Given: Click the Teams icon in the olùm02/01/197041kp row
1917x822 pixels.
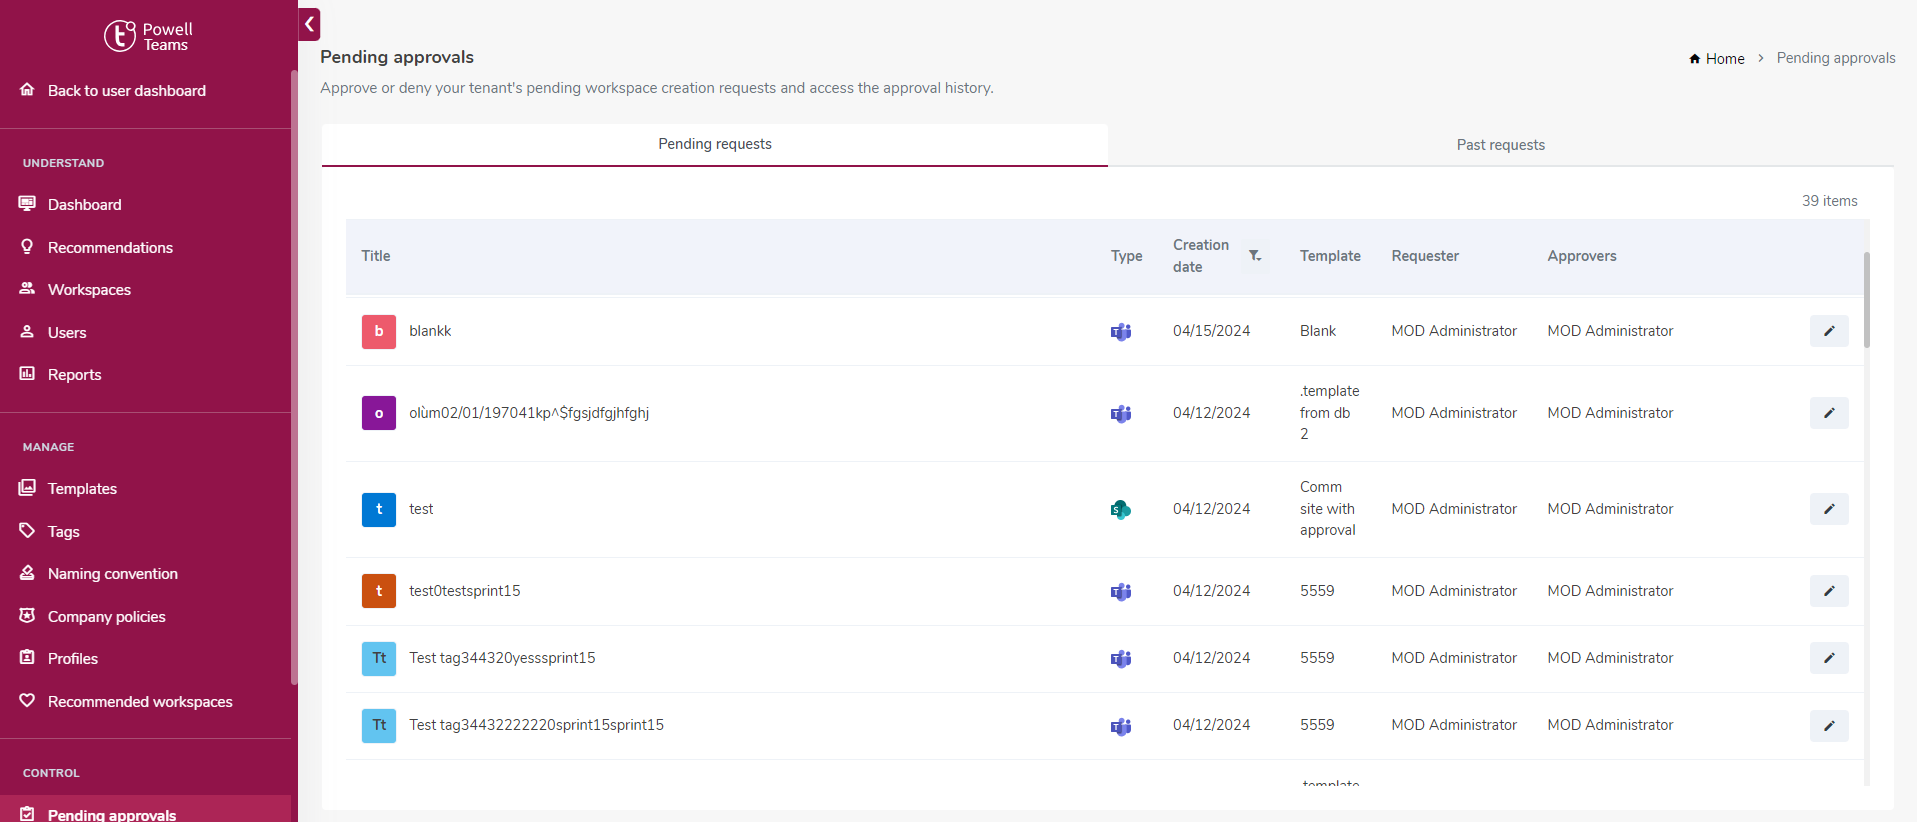Looking at the screenshot, I should 1121,414.
